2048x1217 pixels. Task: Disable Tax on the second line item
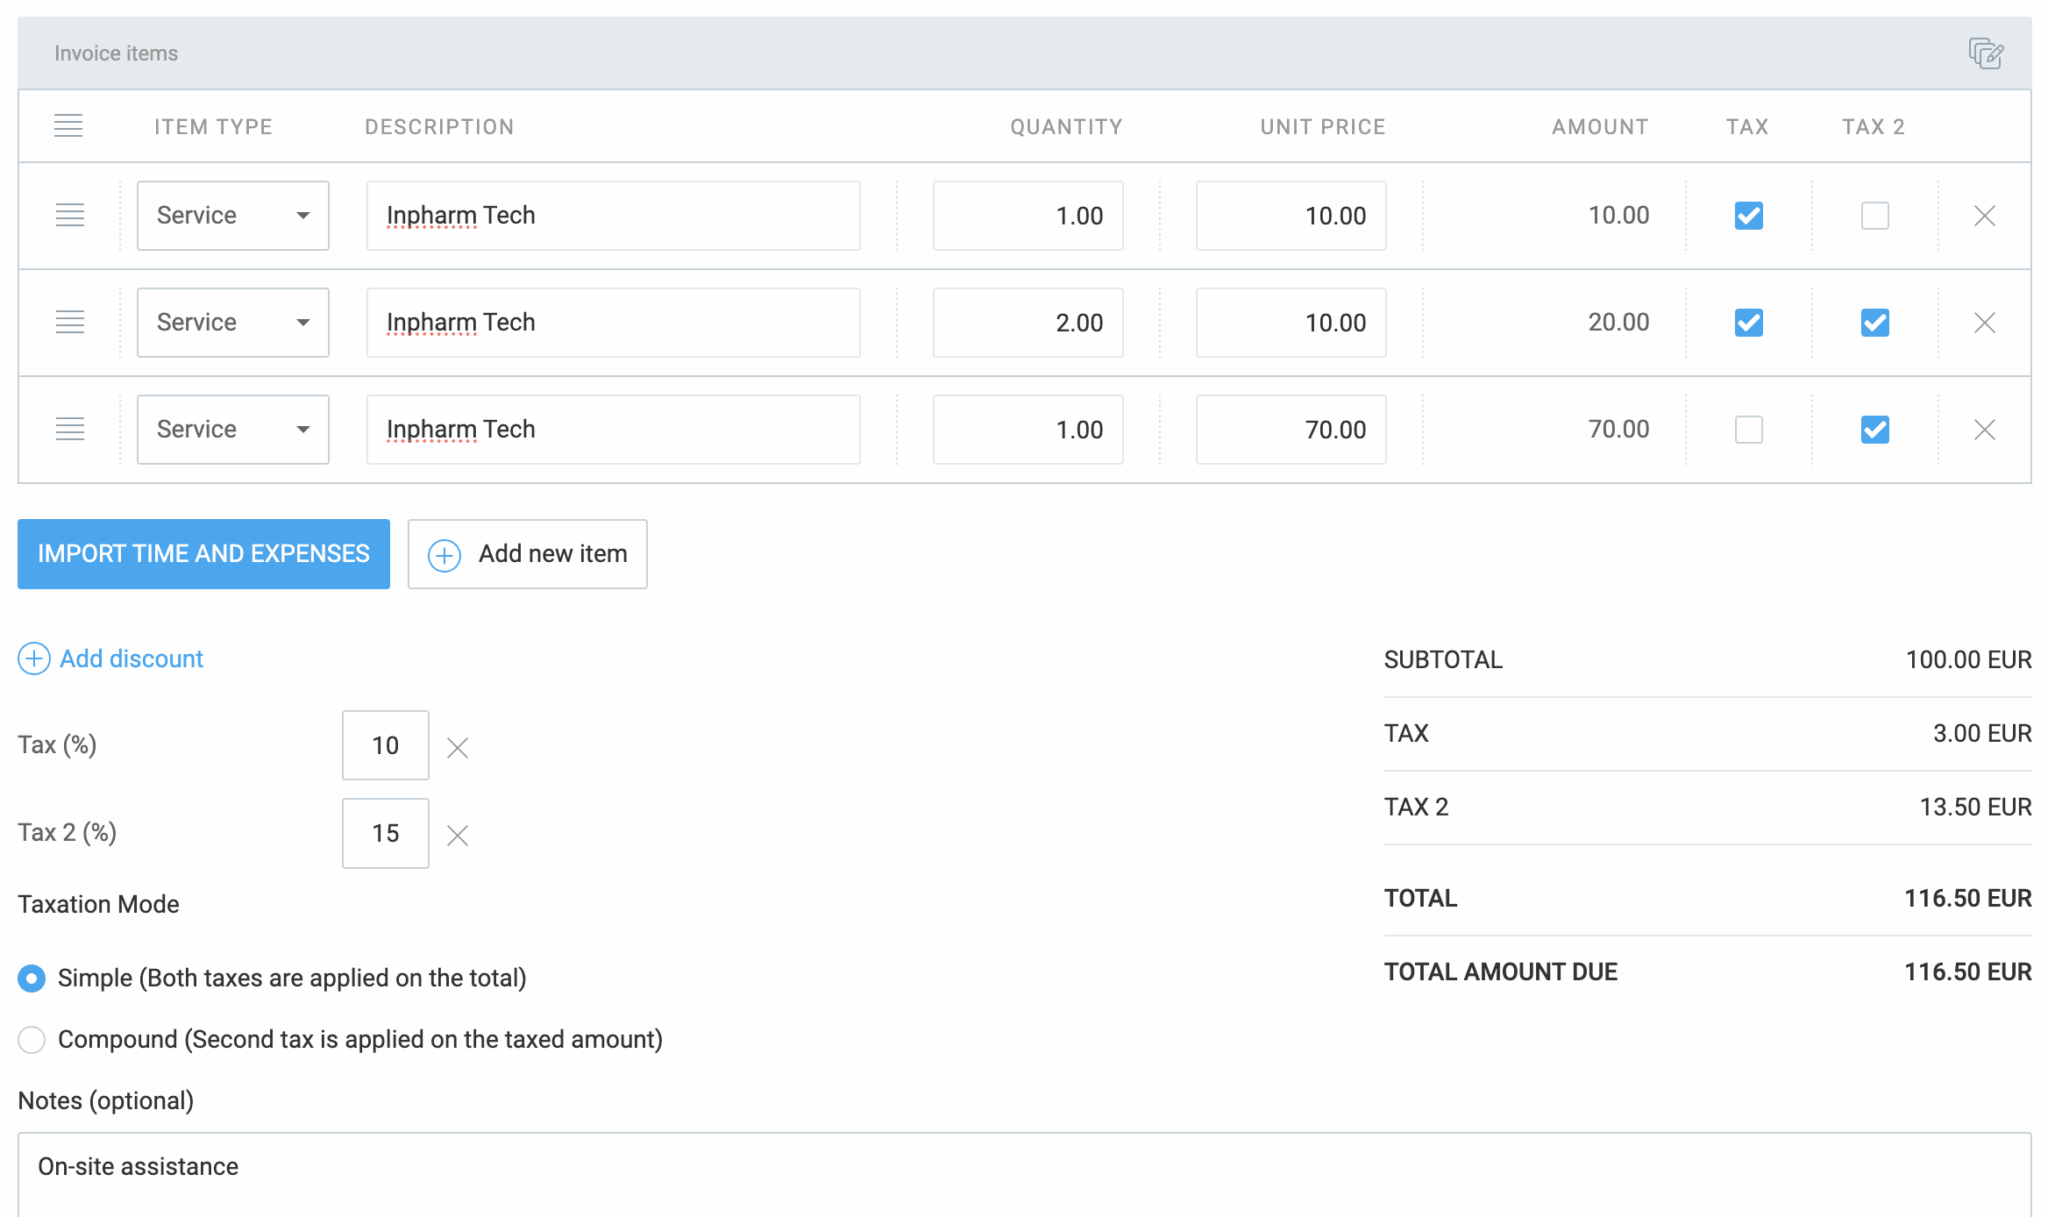pyautogui.click(x=1747, y=322)
